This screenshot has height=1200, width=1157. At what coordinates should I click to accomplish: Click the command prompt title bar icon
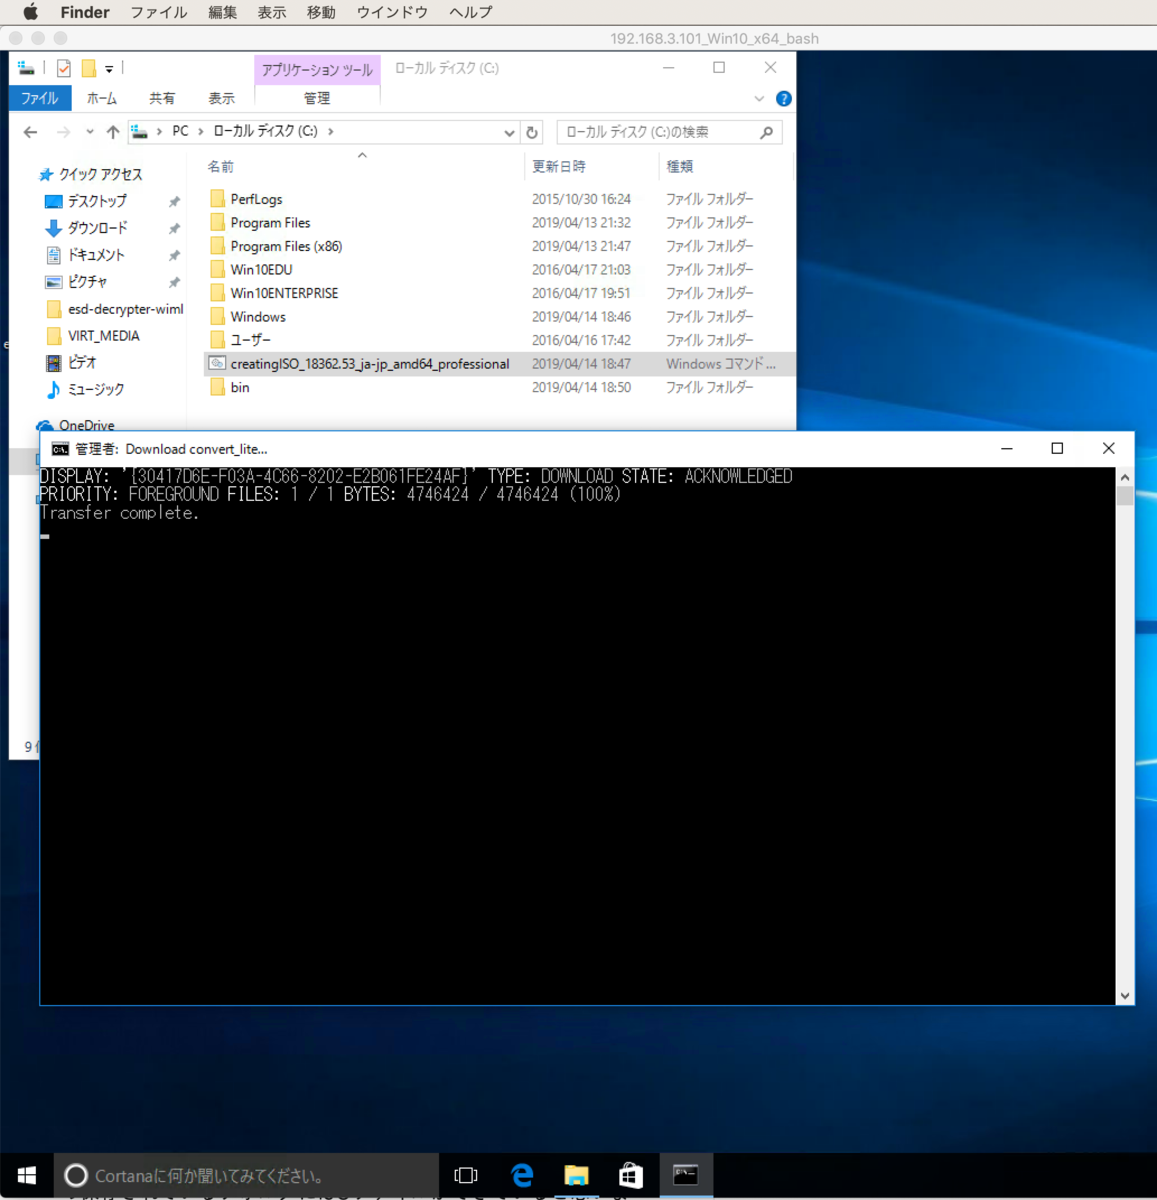click(x=60, y=449)
